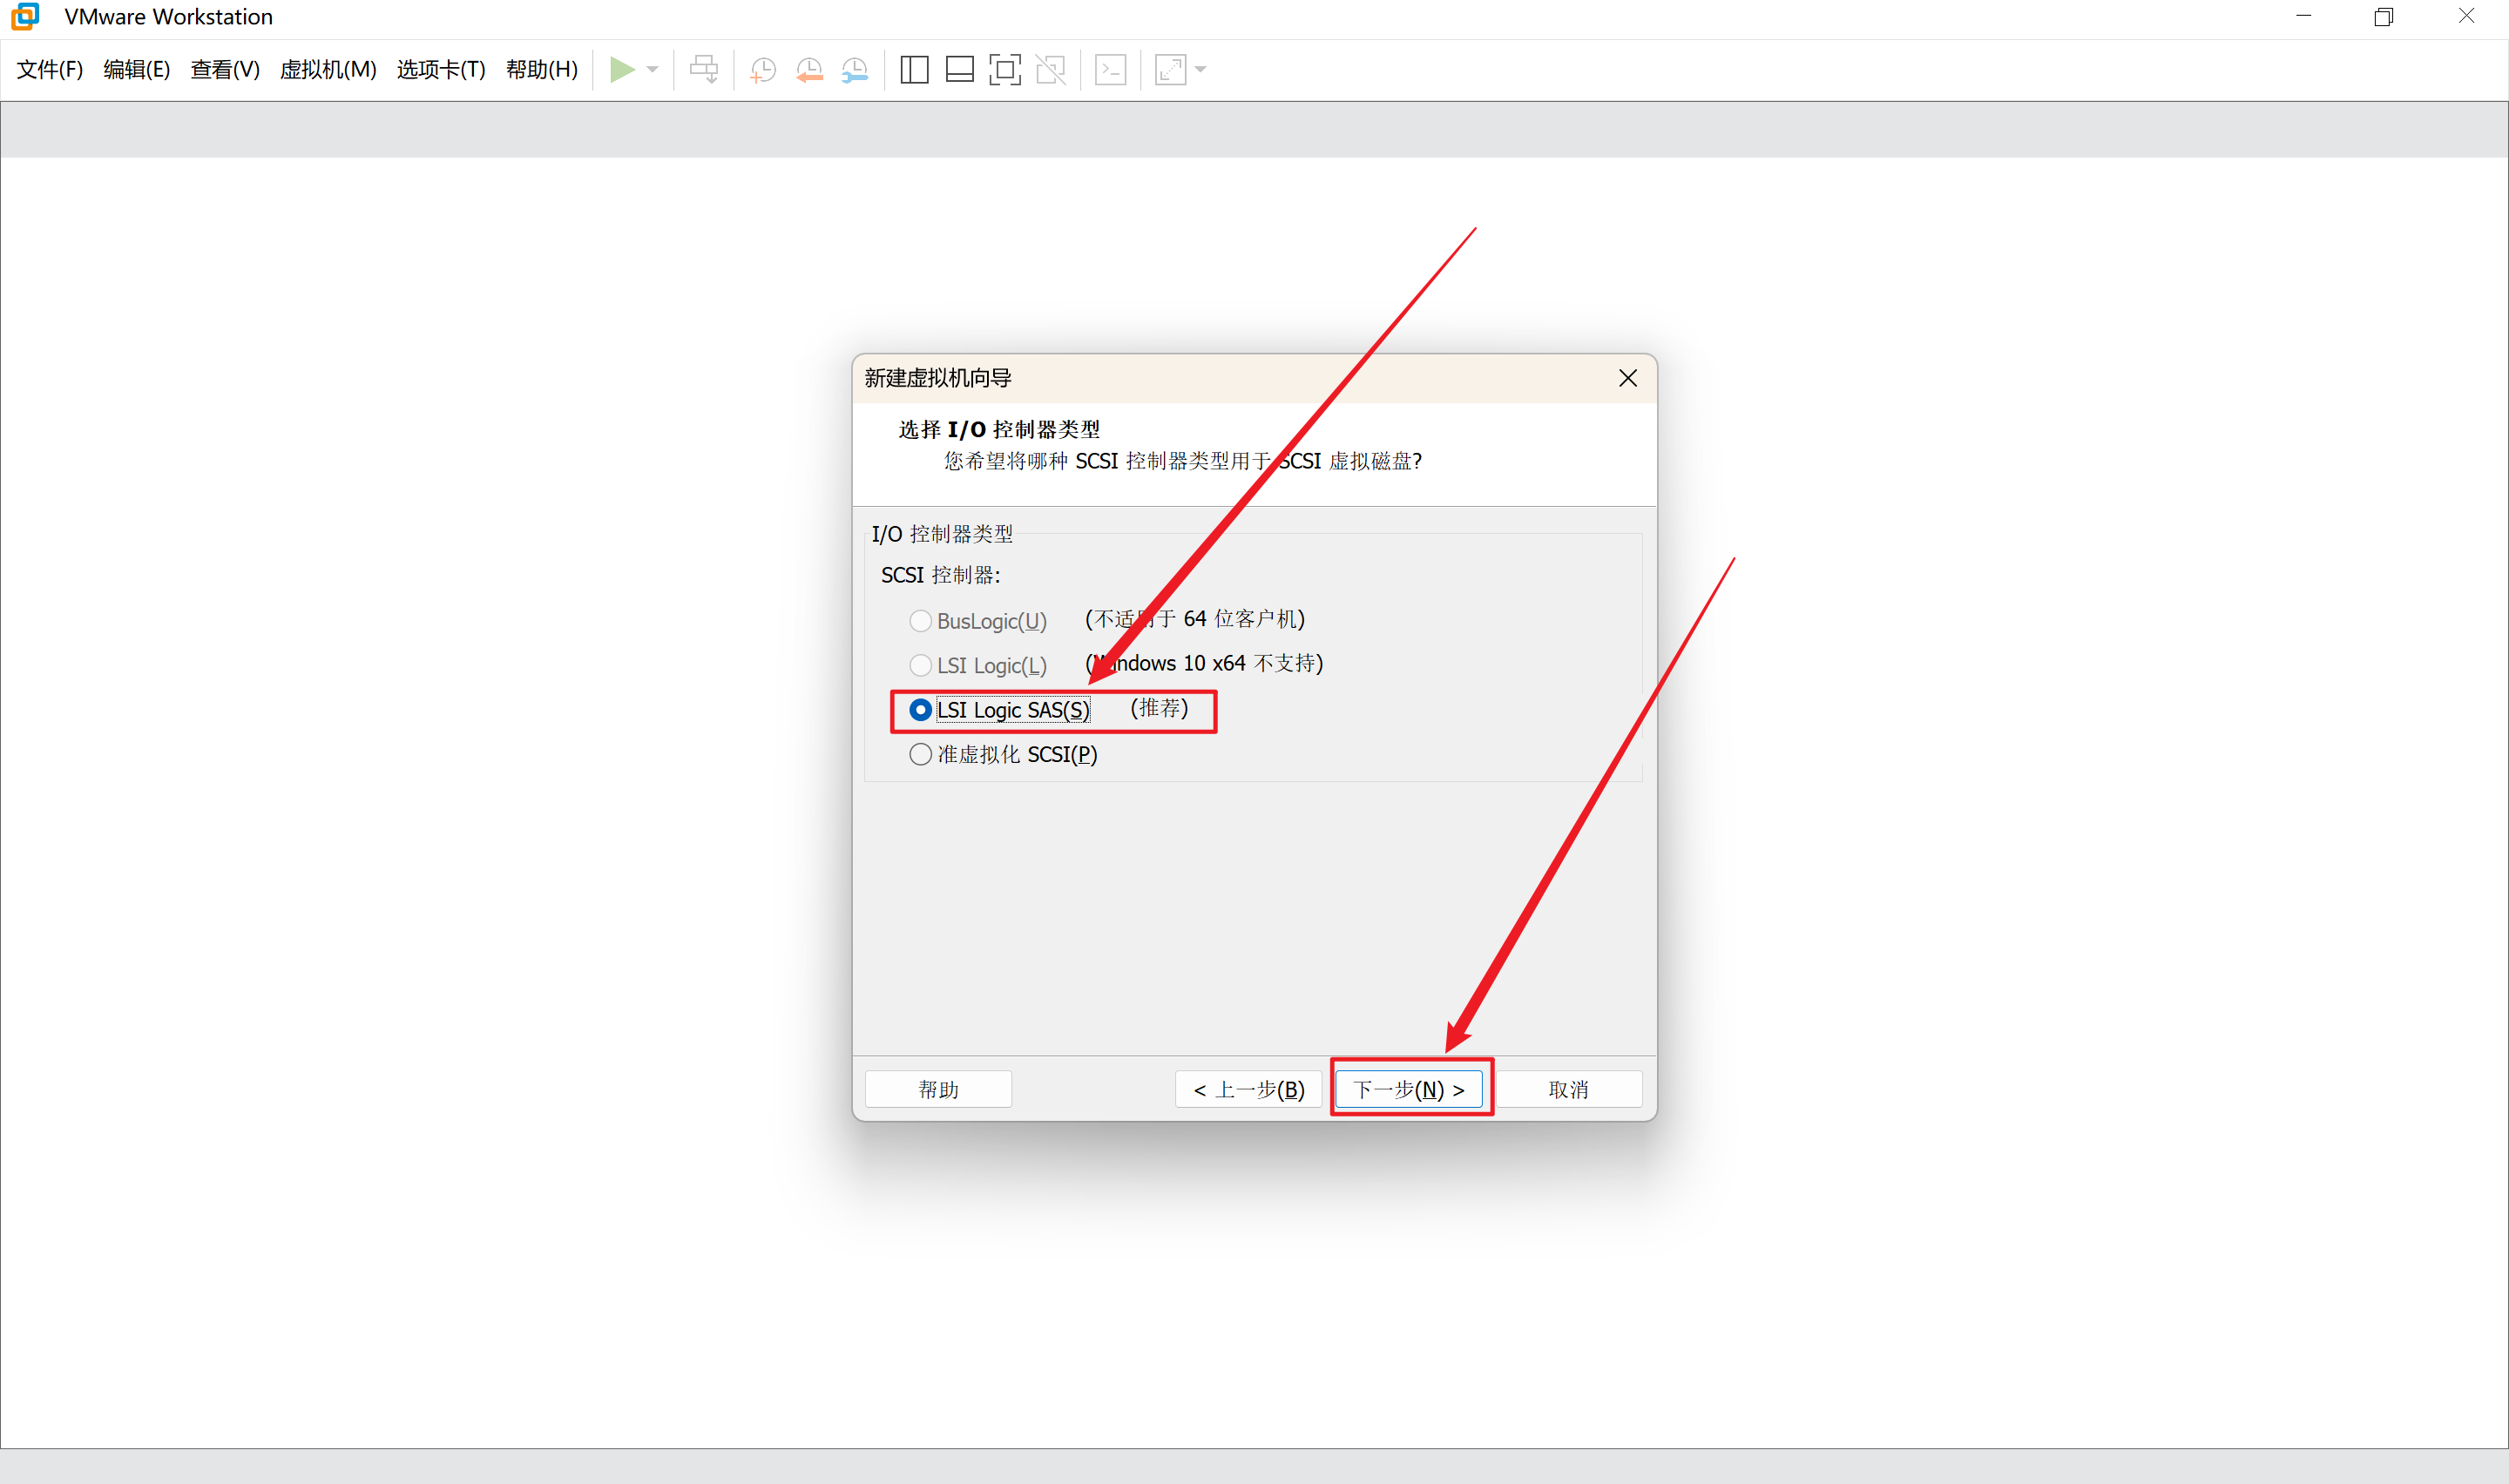Open the 文件(F) menu
Image resolution: width=2509 pixels, height=1484 pixels.
pos(50,70)
